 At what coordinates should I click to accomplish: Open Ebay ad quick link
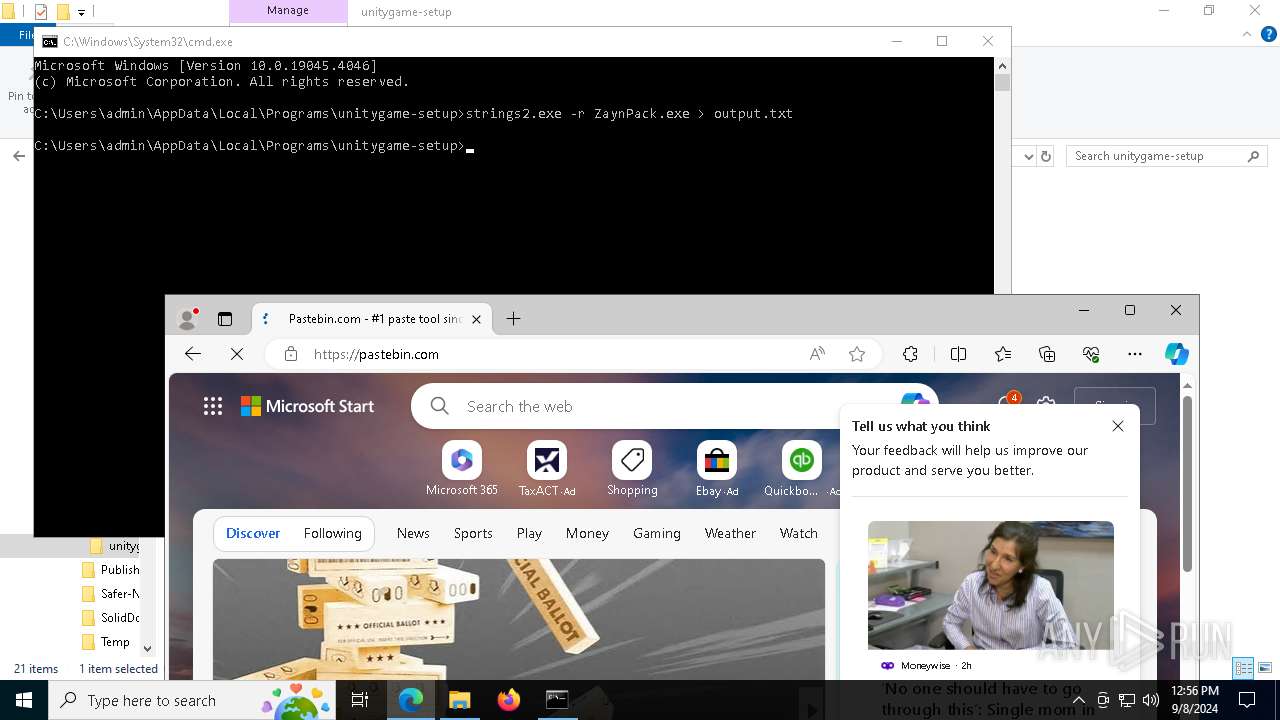click(717, 469)
